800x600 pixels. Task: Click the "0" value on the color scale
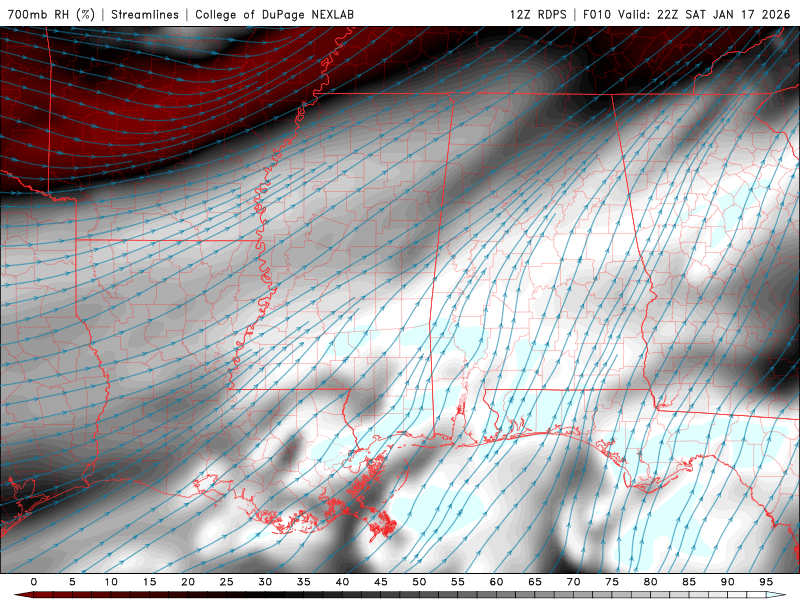click(x=34, y=582)
